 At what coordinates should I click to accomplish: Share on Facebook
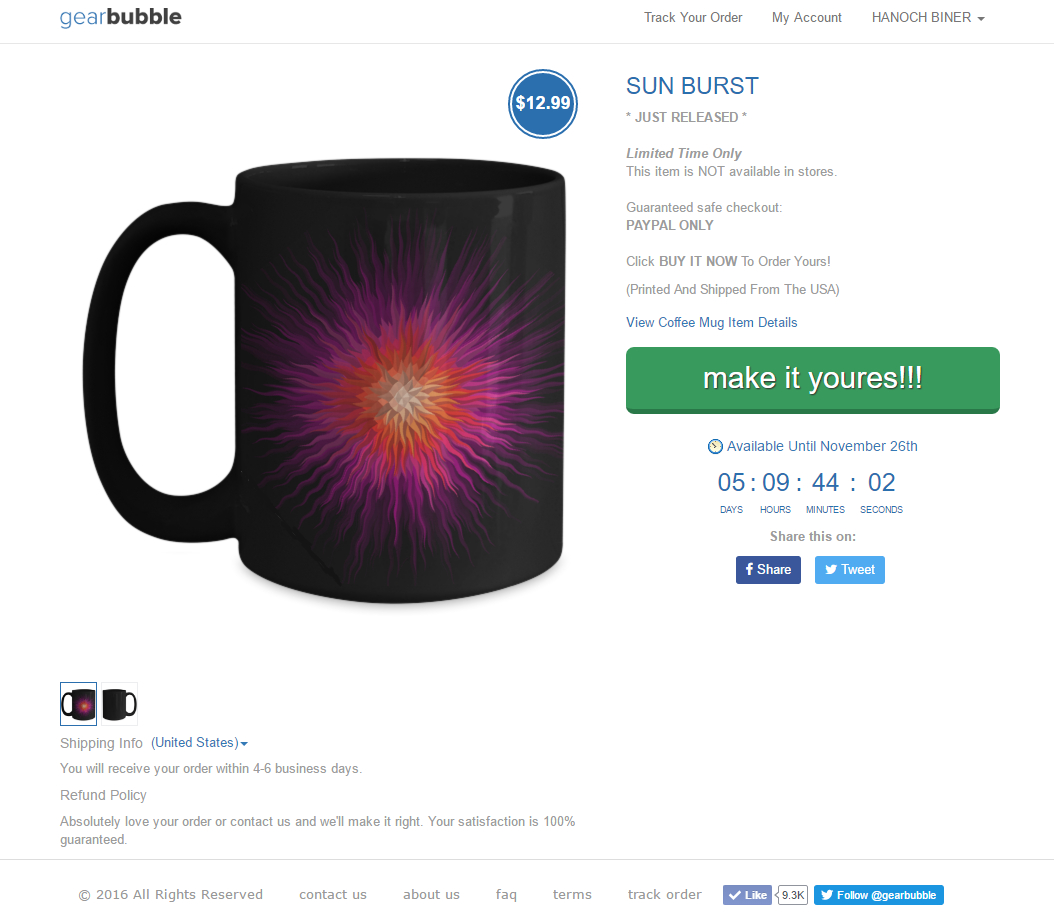pos(768,570)
